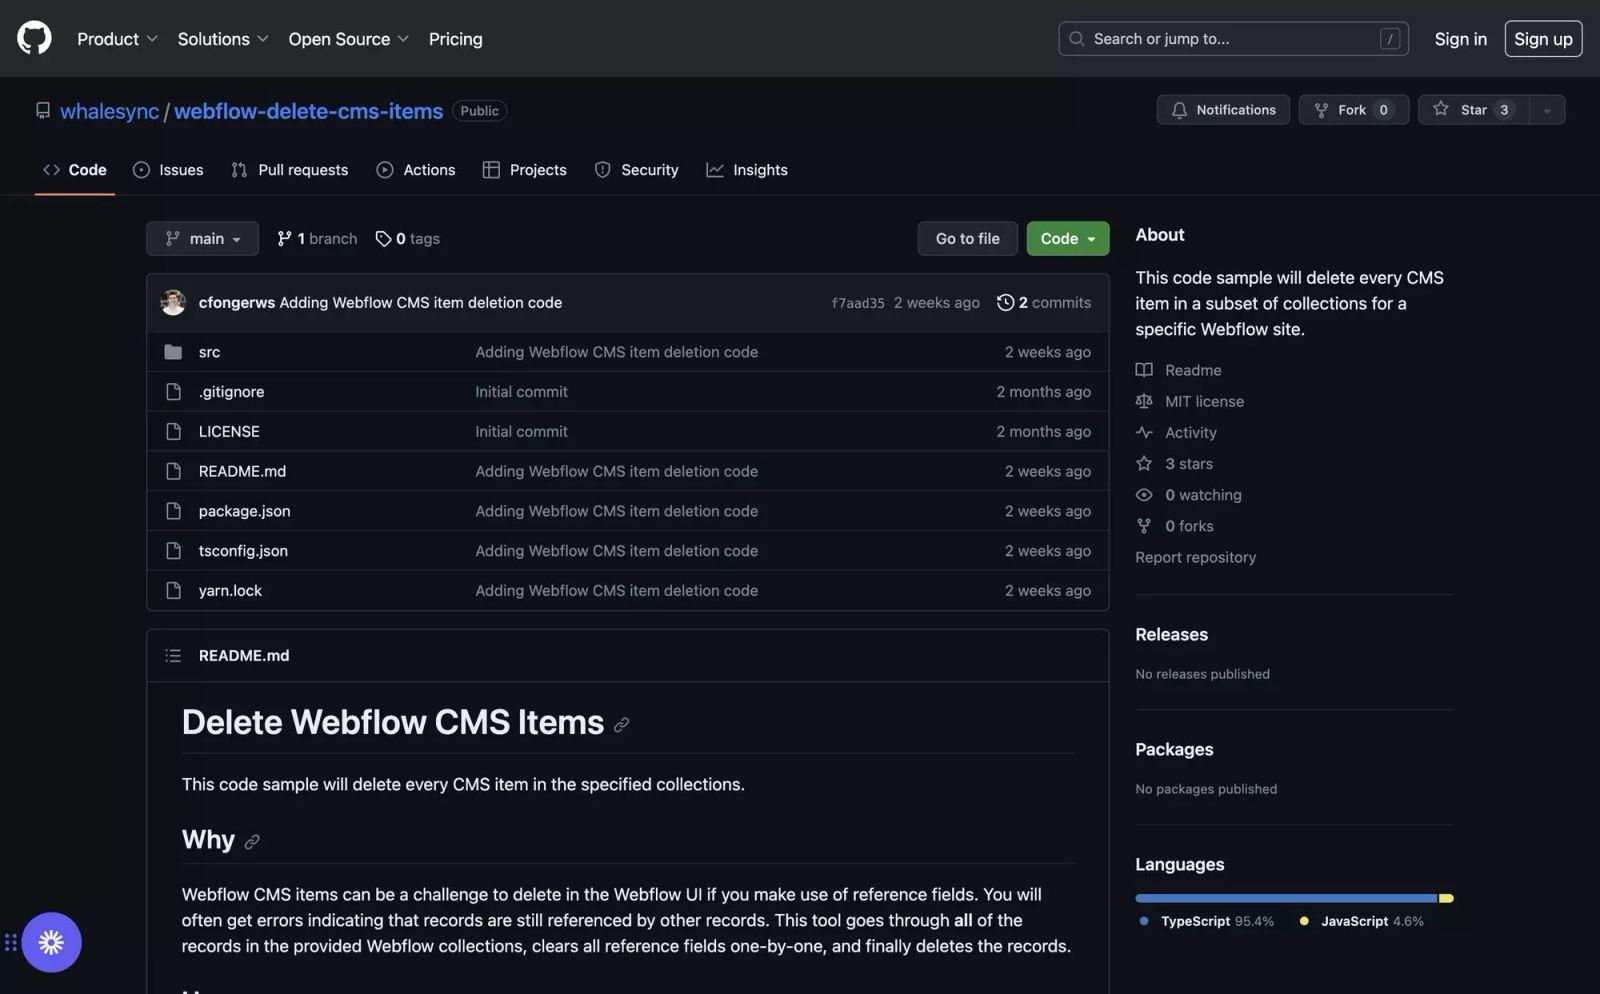Click Report repository link
Screen dimensions: 1600x994
[1195, 558]
